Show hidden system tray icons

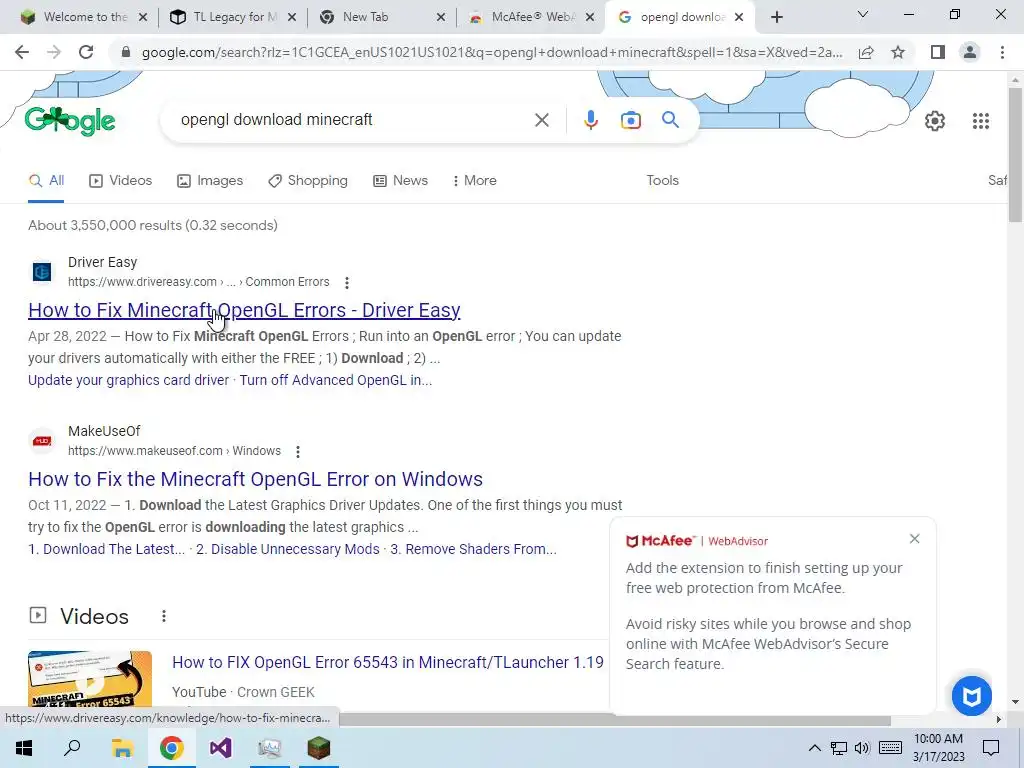(x=814, y=748)
